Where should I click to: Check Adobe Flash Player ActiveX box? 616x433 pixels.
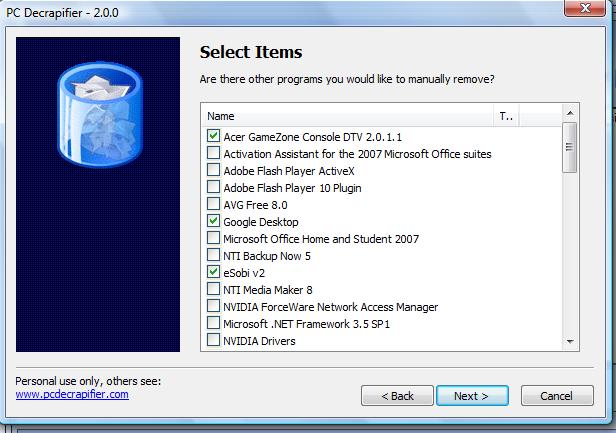click(213, 170)
